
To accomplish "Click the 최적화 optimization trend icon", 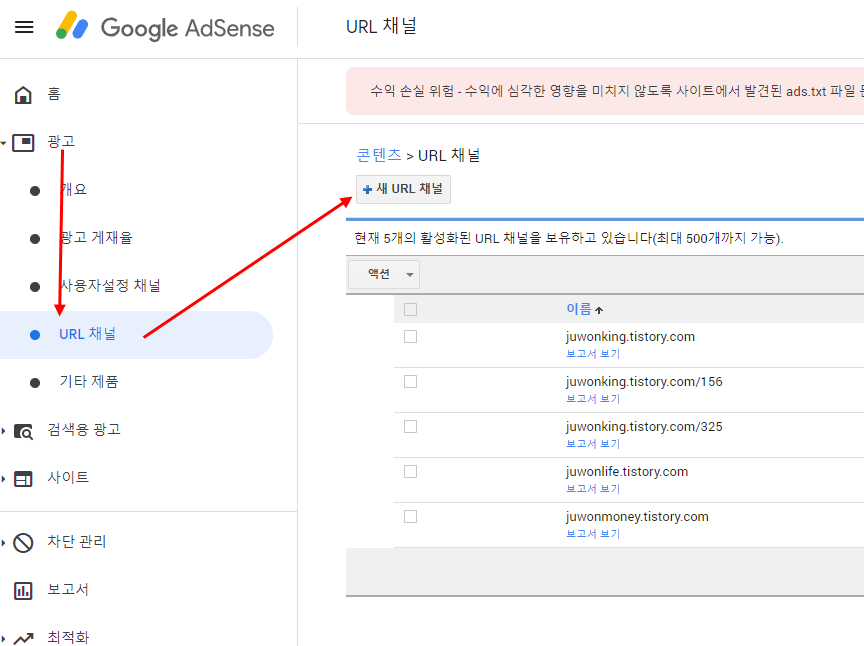I will (23, 638).
